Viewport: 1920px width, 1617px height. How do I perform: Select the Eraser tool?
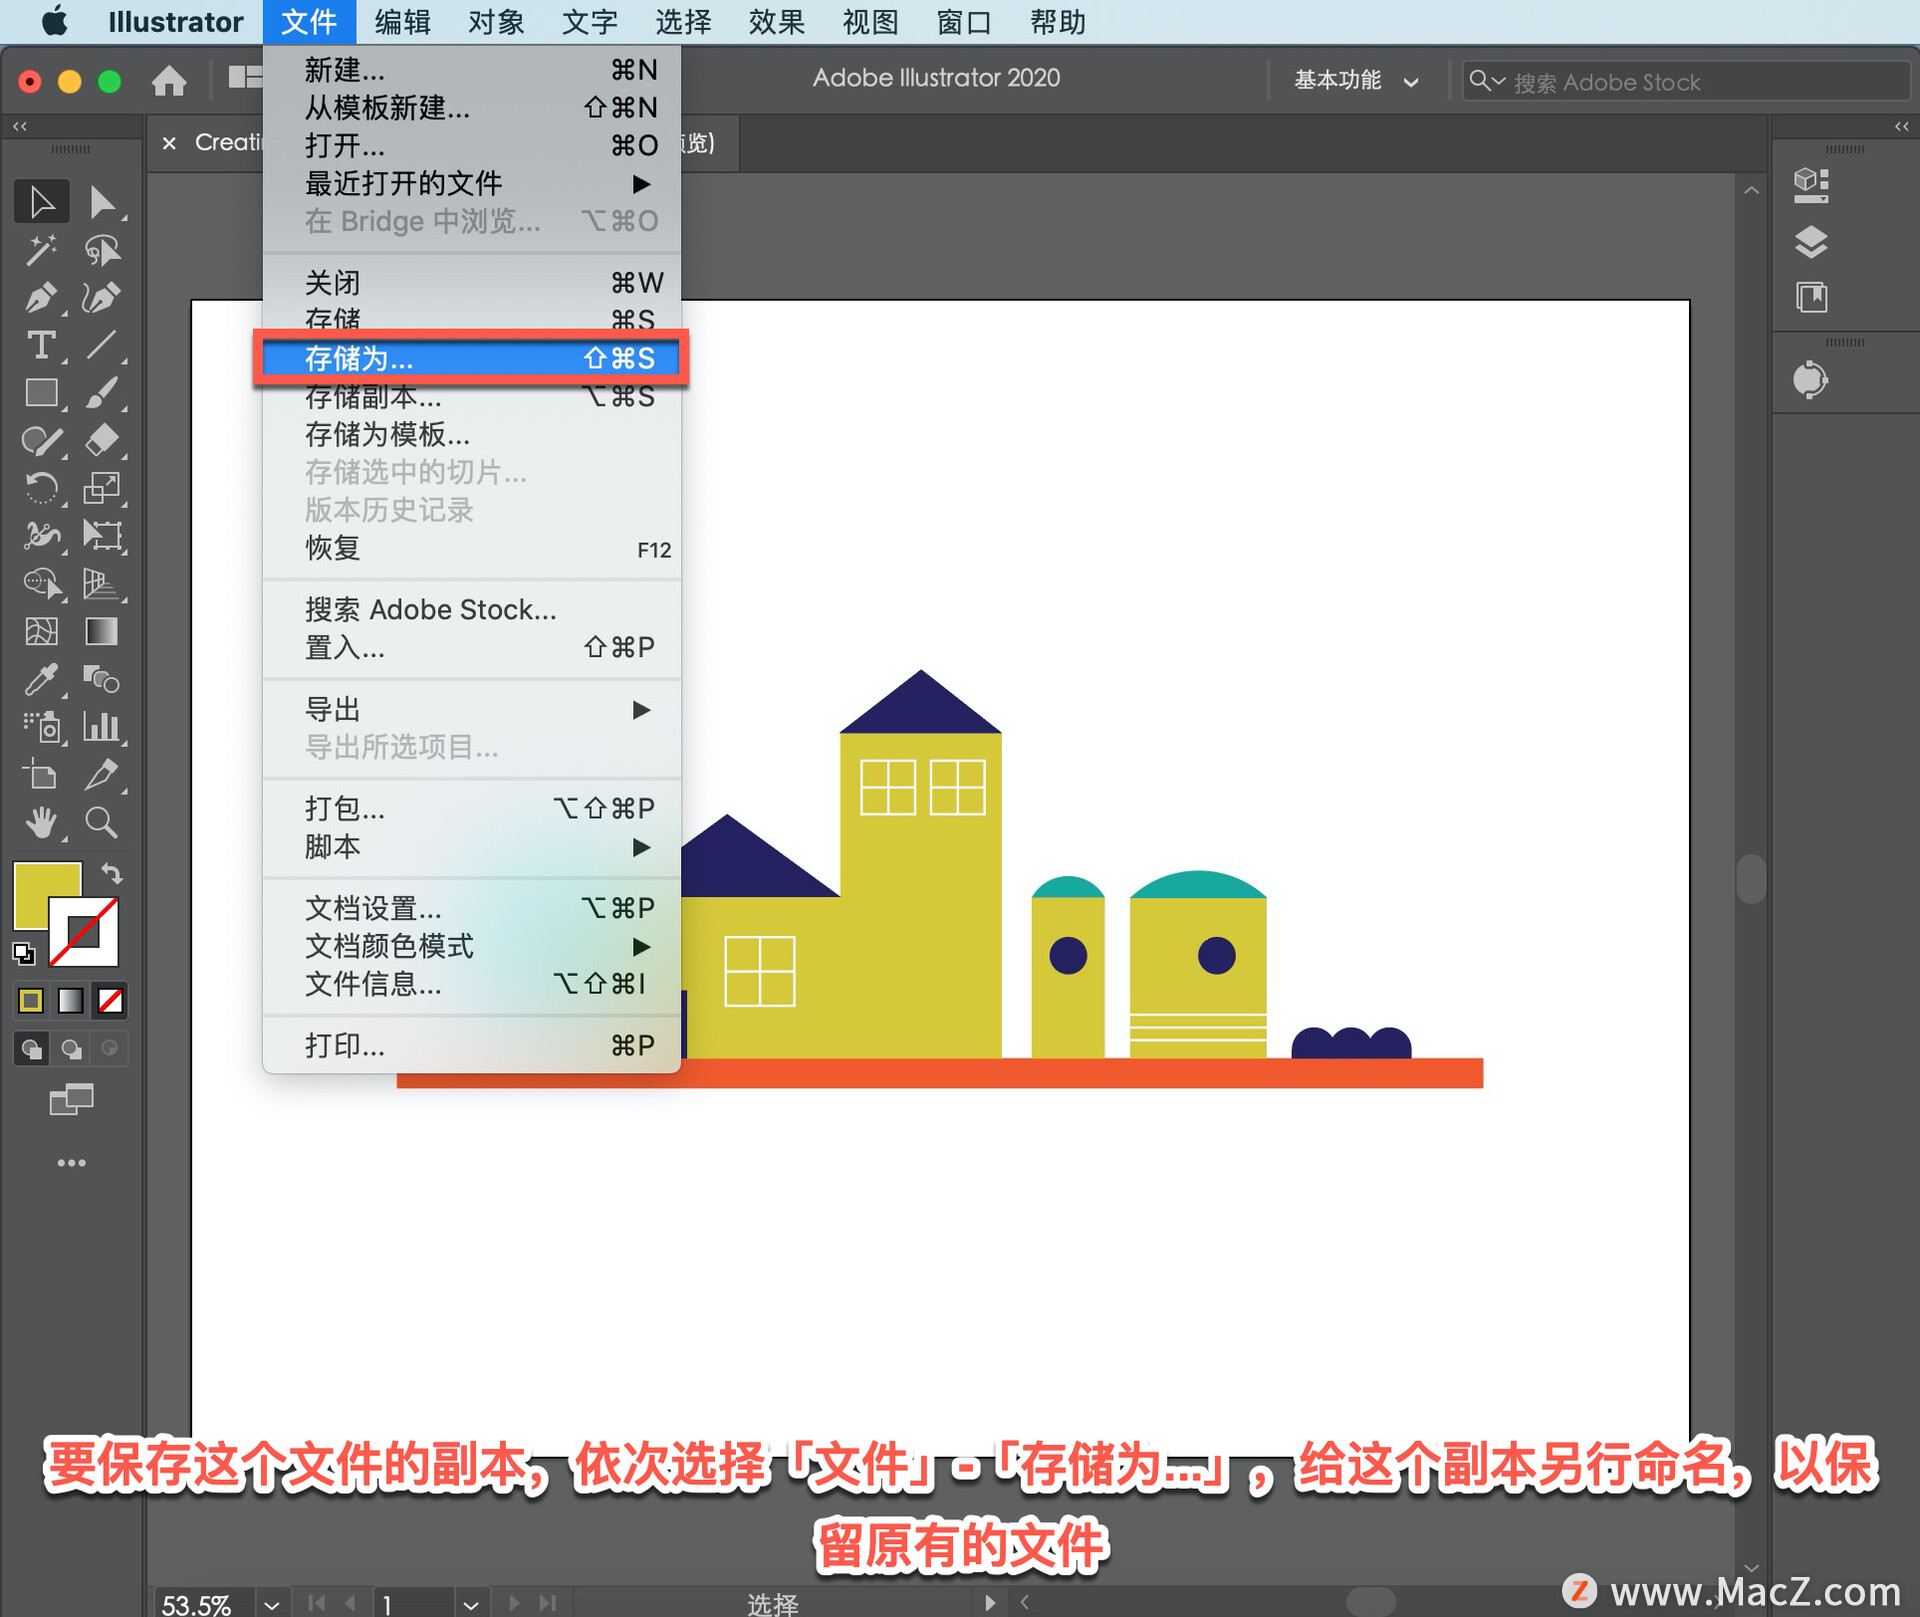[102, 441]
